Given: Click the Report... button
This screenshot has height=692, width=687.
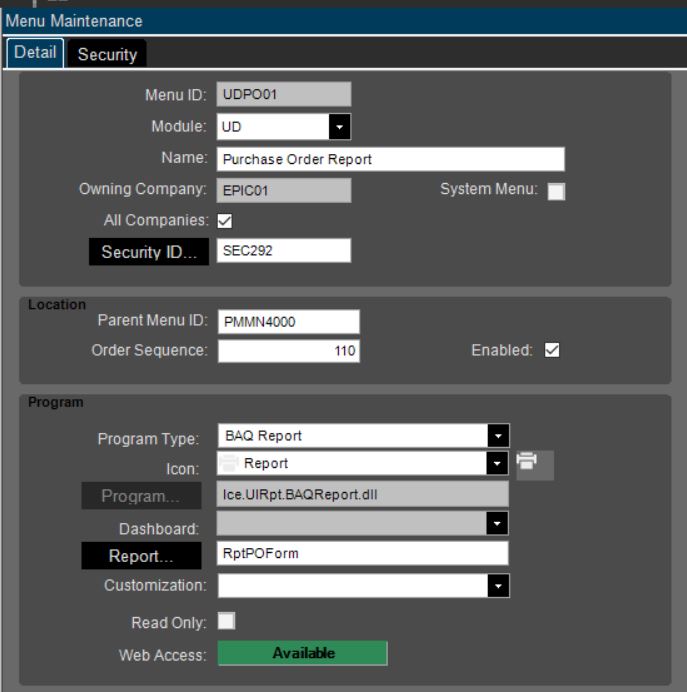Looking at the screenshot, I should point(141,556).
